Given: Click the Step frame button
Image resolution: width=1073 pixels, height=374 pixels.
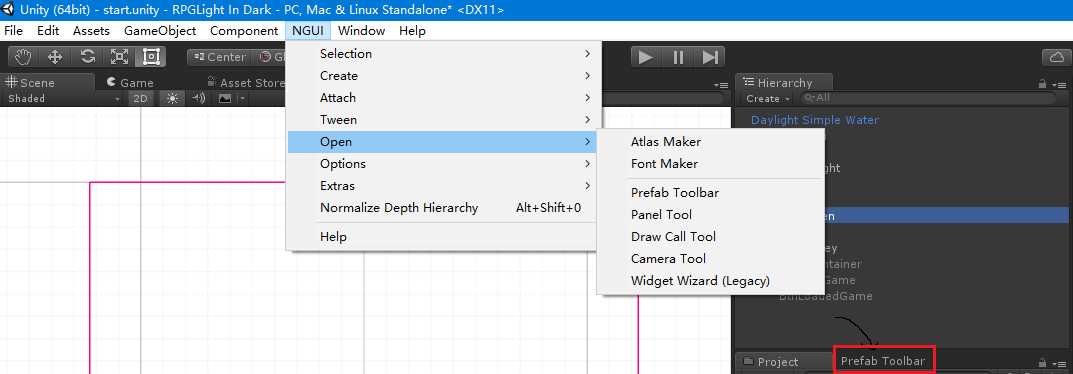Looking at the screenshot, I should [710, 57].
